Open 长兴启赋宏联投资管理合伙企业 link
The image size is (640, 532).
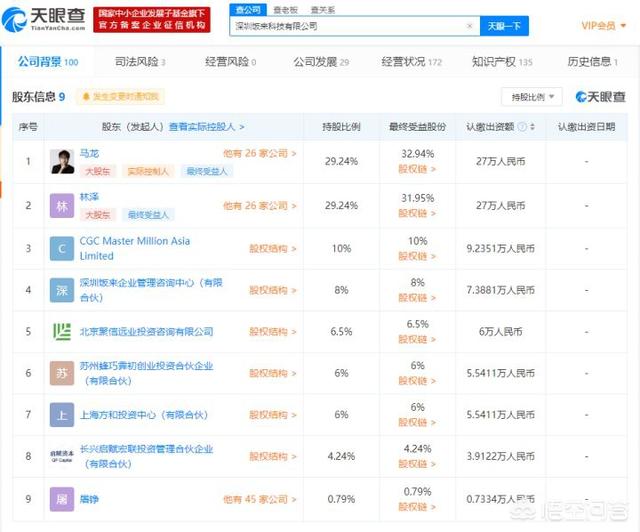(x=147, y=456)
